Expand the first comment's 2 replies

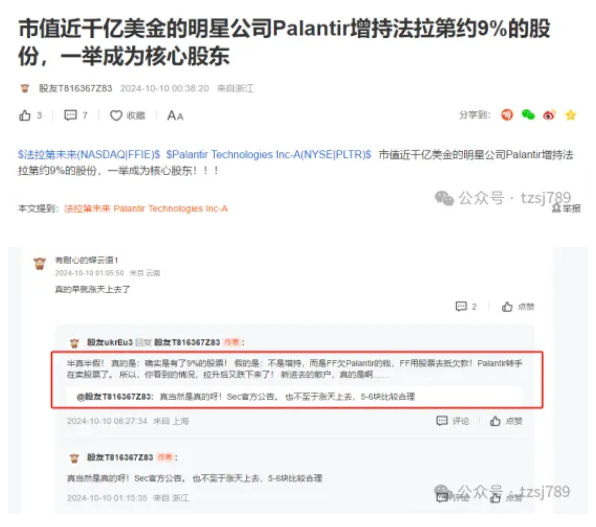(466, 306)
